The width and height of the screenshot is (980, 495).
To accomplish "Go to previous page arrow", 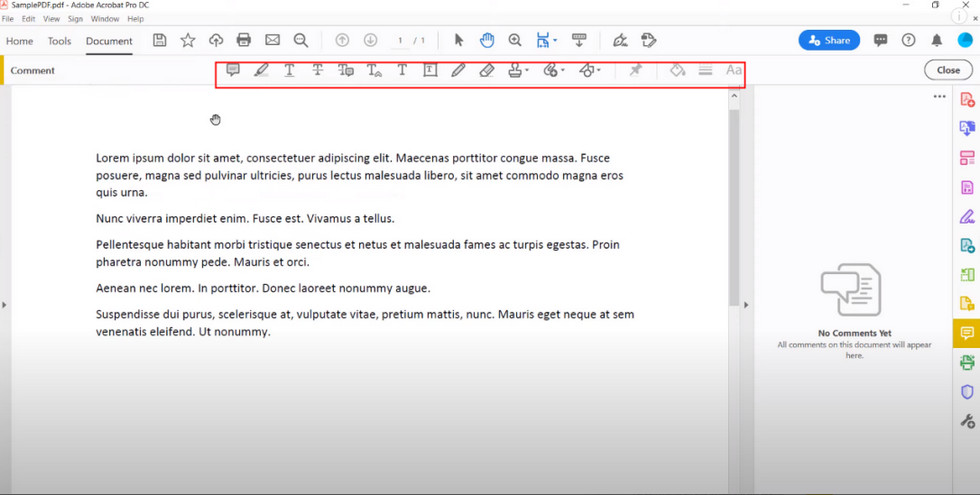I will pos(342,41).
